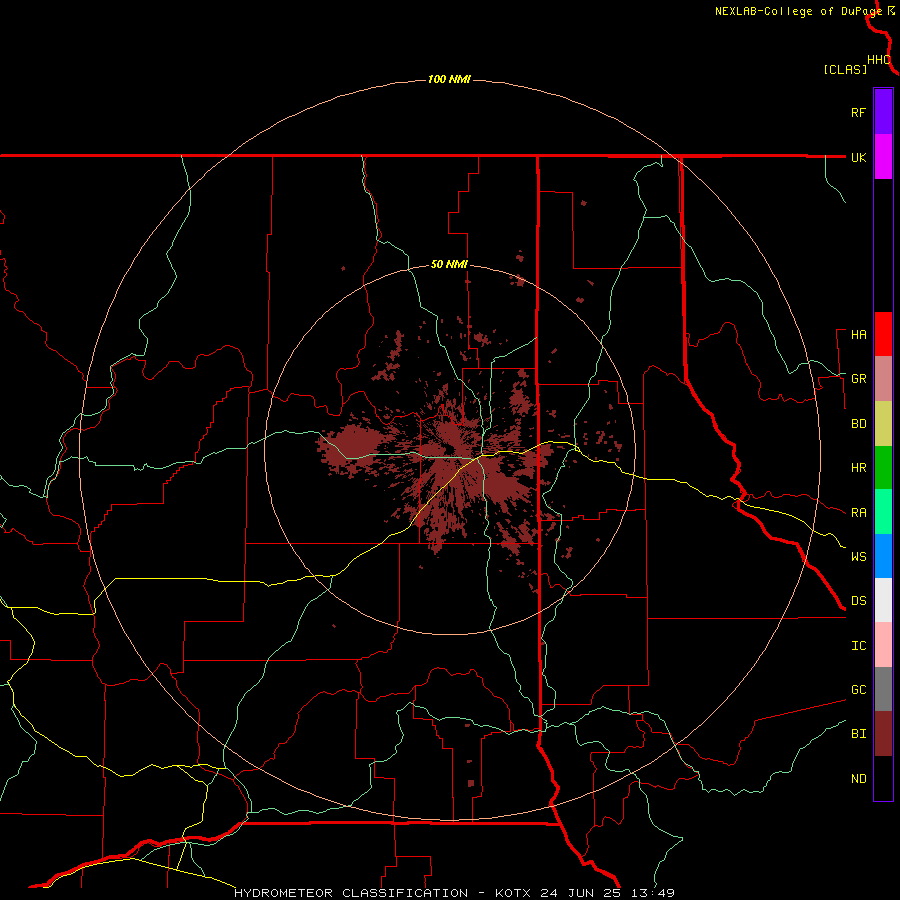The height and width of the screenshot is (900, 900).
Task: Click the BI brown legend swatch
Action: (x=883, y=734)
